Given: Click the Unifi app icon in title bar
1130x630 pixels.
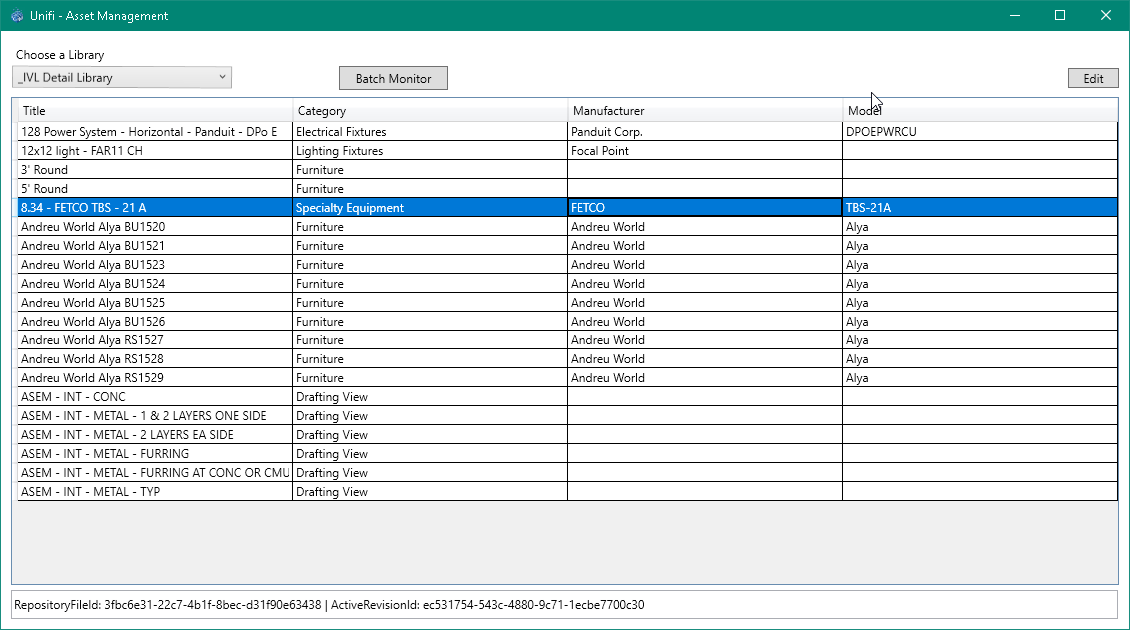Looking at the screenshot, I should click(x=17, y=15).
